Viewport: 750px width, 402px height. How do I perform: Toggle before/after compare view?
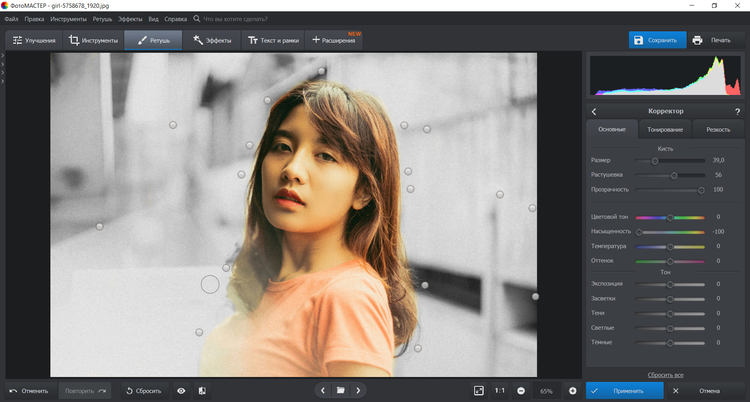[x=202, y=390]
